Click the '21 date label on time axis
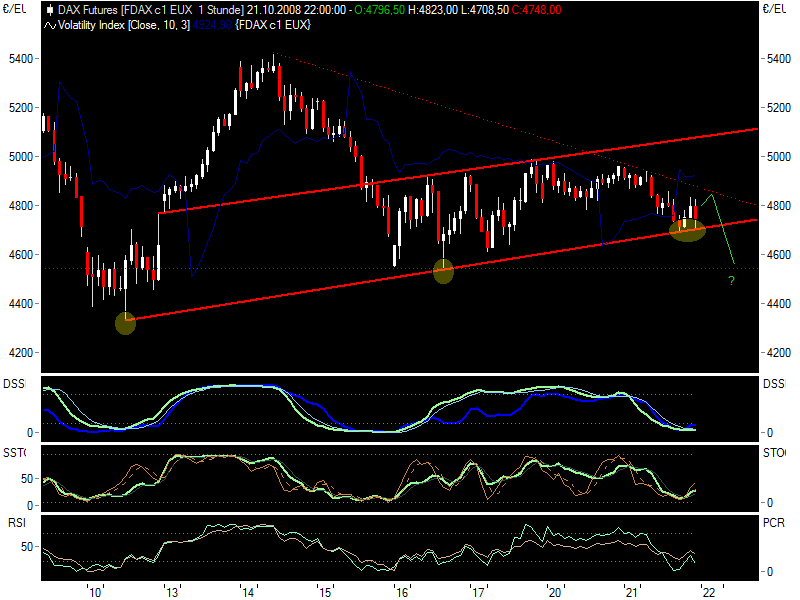 (x=632, y=592)
